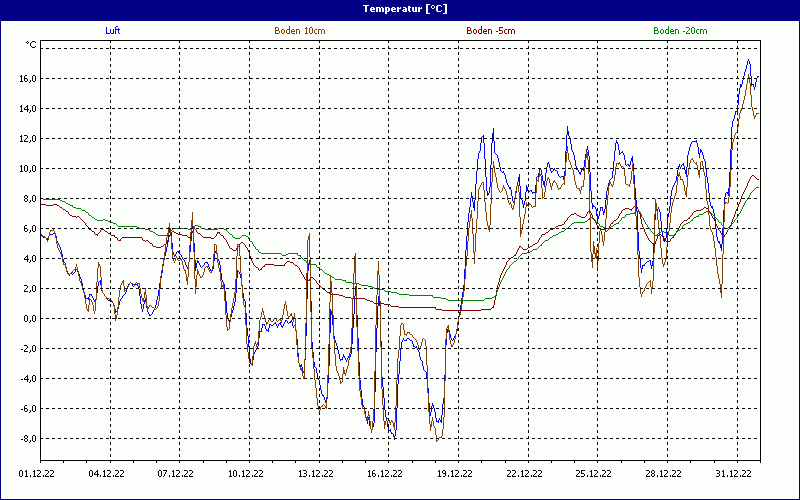Click the 01.12.22 date label
800x500 pixels.
tap(36, 475)
